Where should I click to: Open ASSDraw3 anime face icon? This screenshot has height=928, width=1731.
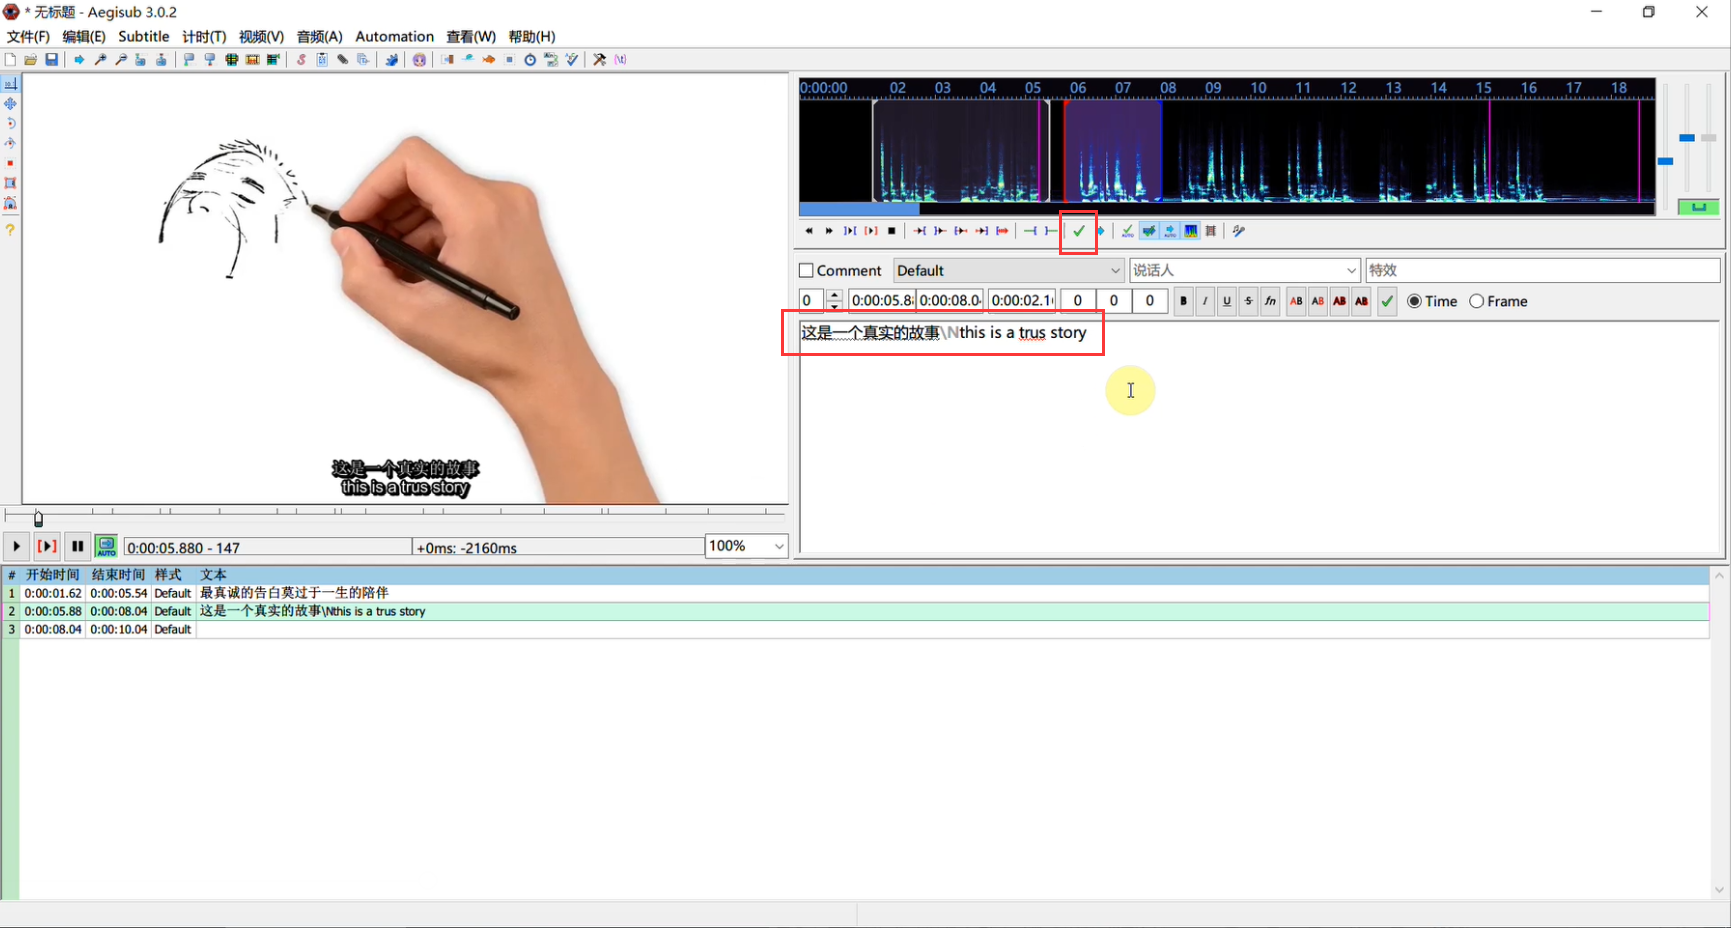[x=420, y=60]
